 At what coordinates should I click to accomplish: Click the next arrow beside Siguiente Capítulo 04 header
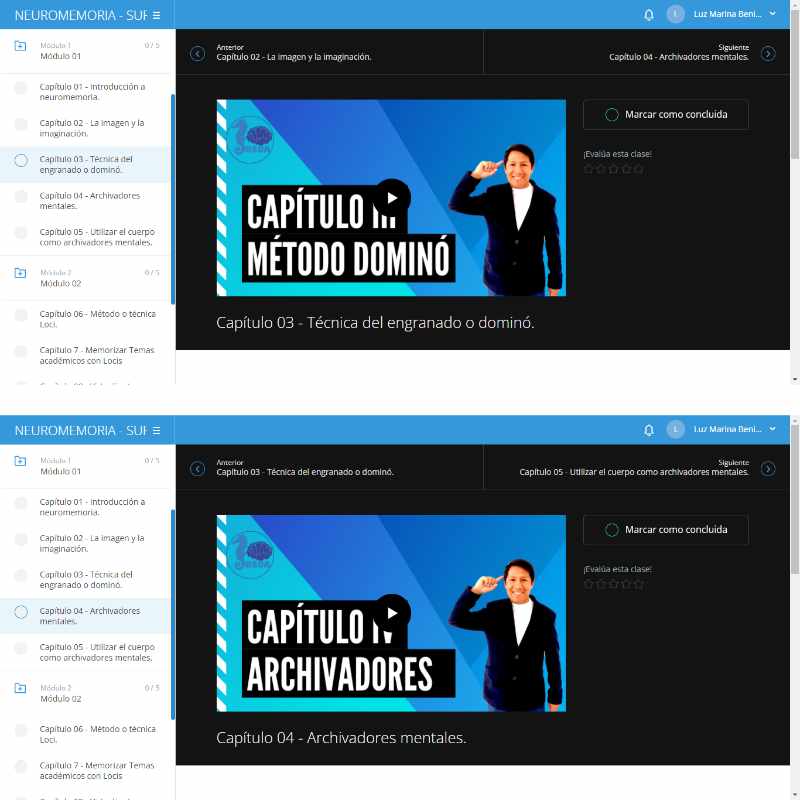pos(767,53)
